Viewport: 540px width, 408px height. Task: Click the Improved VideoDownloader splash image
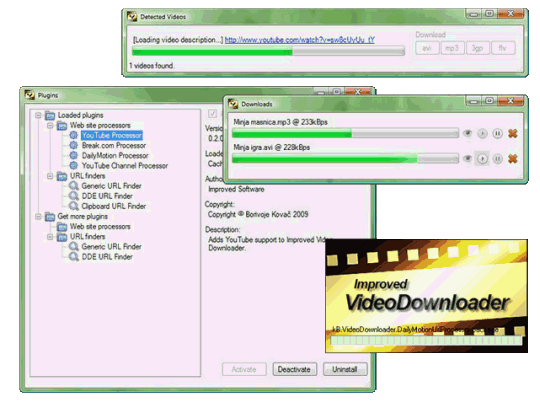(426, 296)
